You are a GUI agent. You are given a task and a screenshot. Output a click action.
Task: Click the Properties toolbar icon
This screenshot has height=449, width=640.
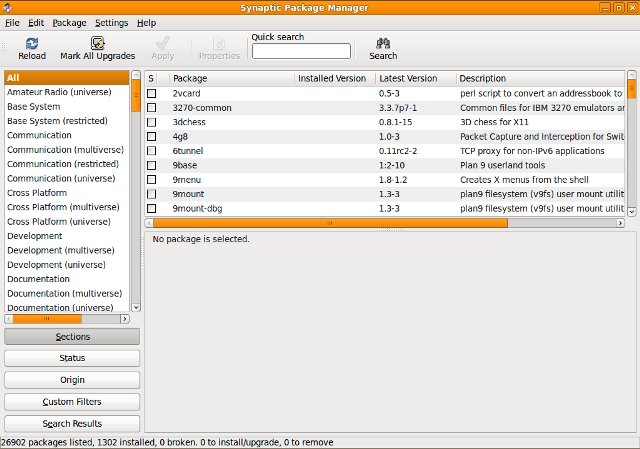coord(219,43)
